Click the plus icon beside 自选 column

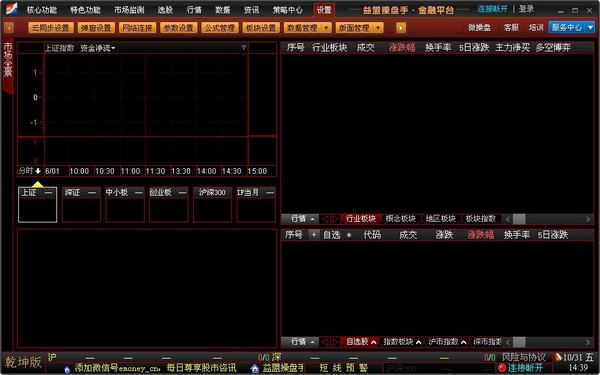pos(314,235)
